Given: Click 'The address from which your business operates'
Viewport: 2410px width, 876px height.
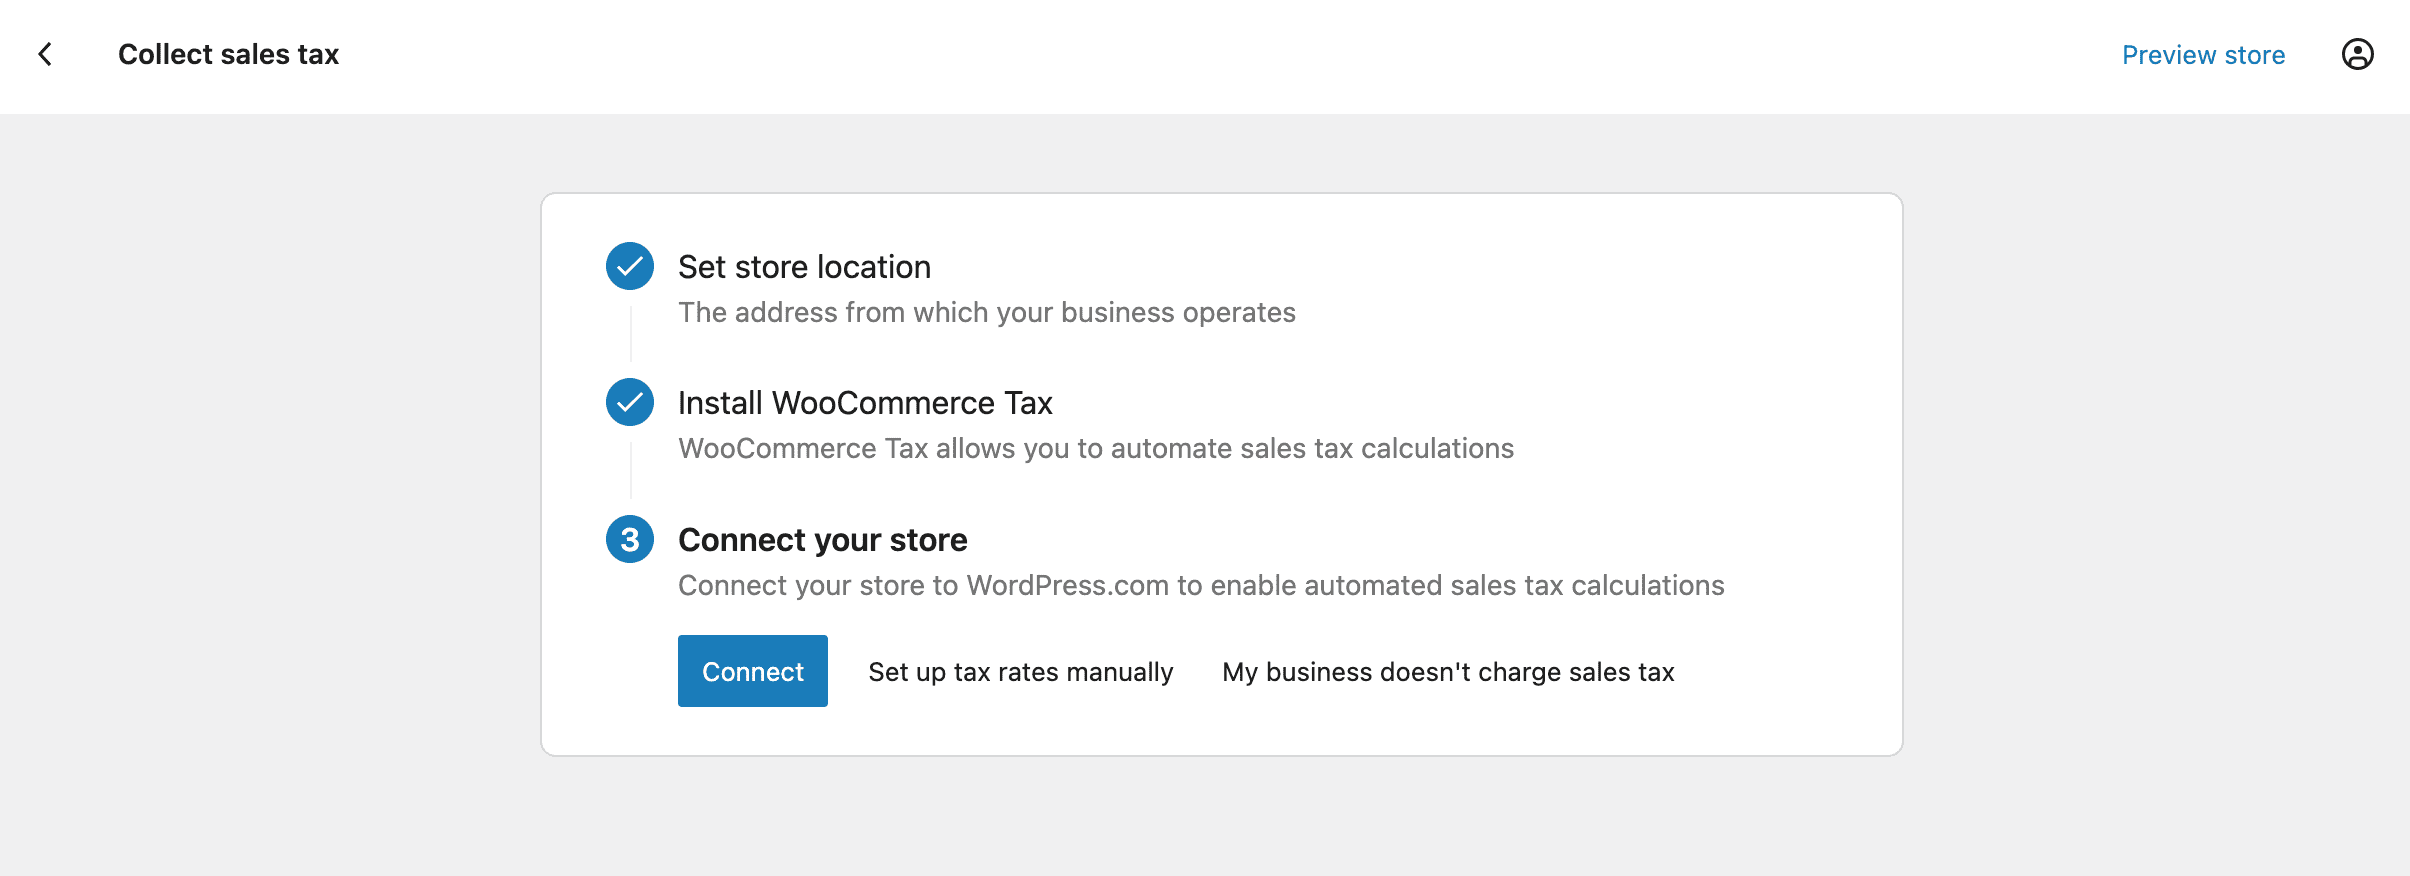Looking at the screenshot, I should pos(987,312).
